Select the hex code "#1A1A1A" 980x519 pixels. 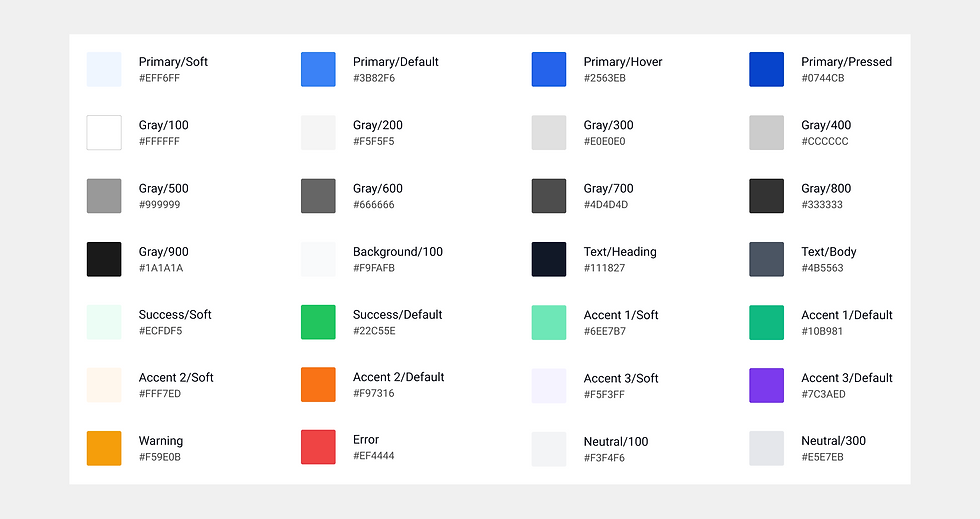tap(161, 268)
